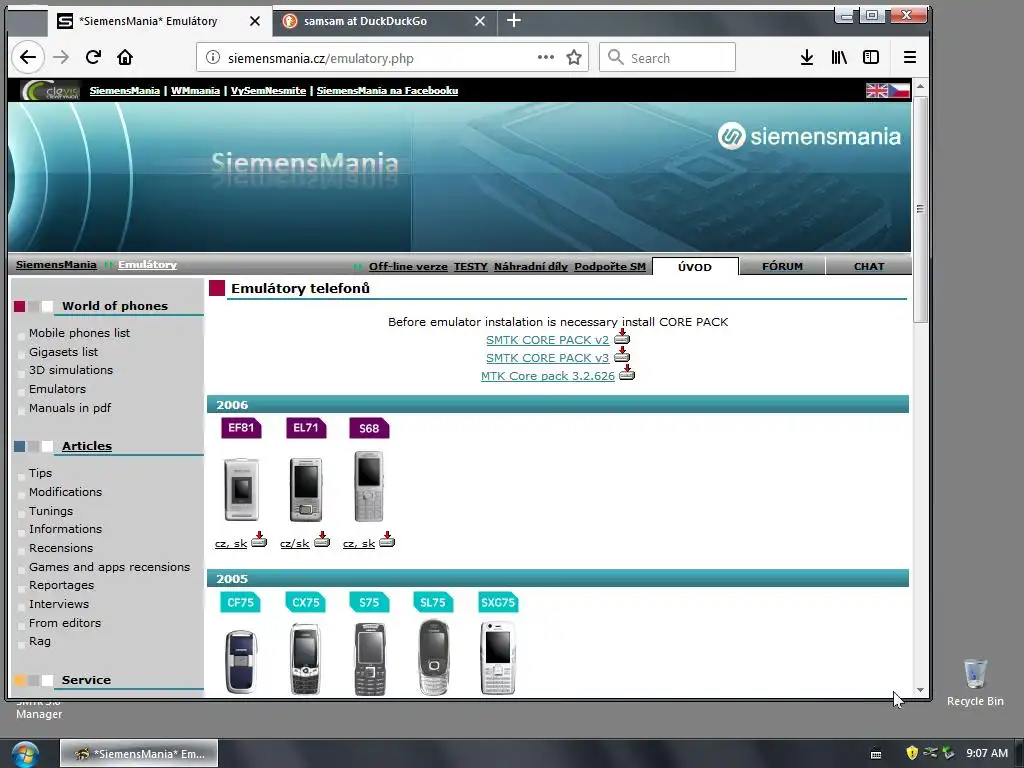This screenshot has width=1024, height=768.
Task: Open the Articles heading link
Action: [87, 446]
